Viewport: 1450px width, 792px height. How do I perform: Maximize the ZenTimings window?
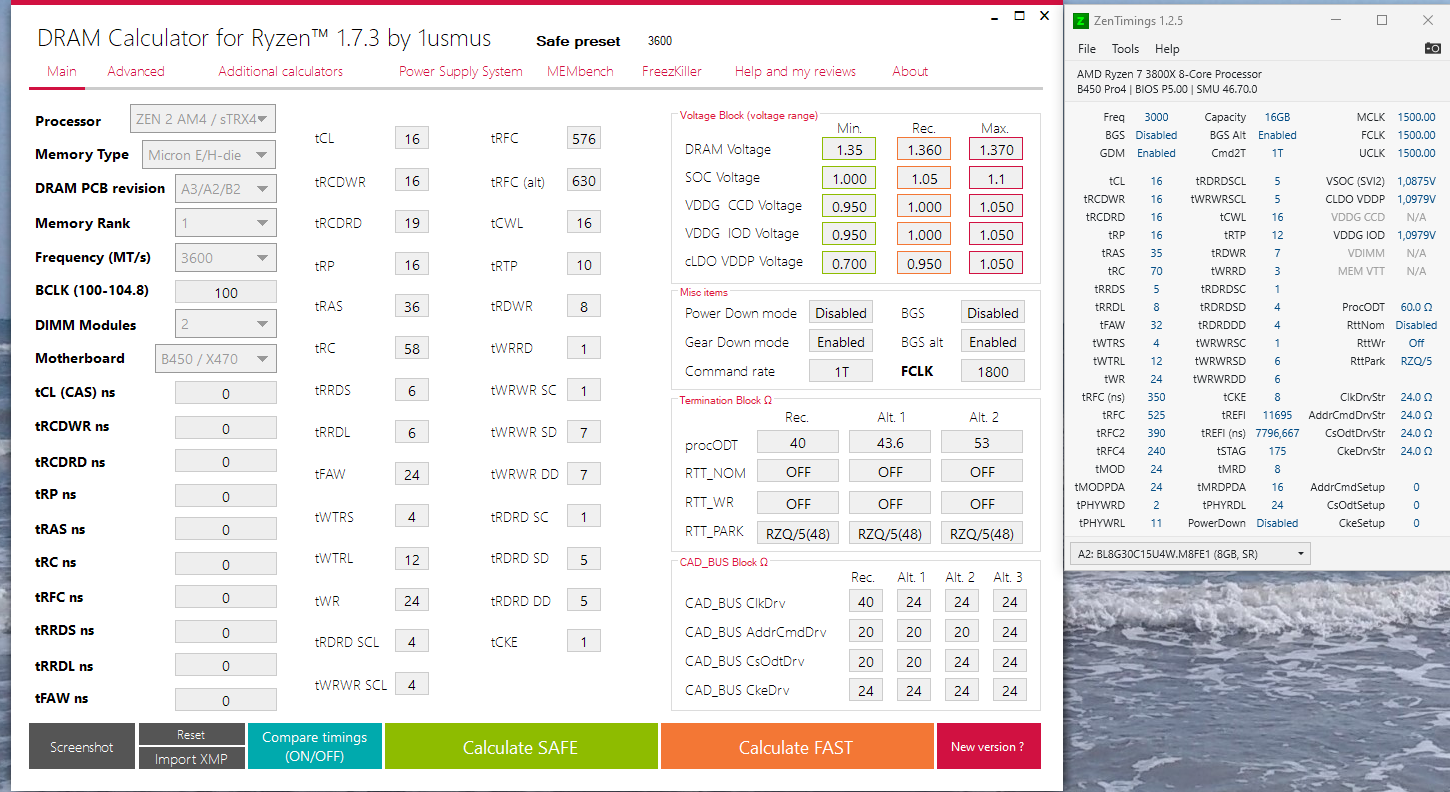1382,20
